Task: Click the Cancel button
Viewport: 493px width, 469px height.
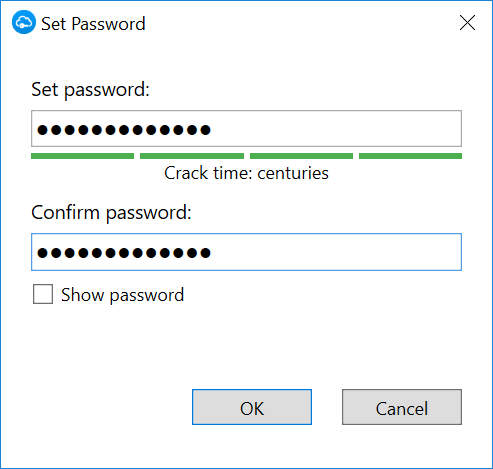Action: click(402, 407)
